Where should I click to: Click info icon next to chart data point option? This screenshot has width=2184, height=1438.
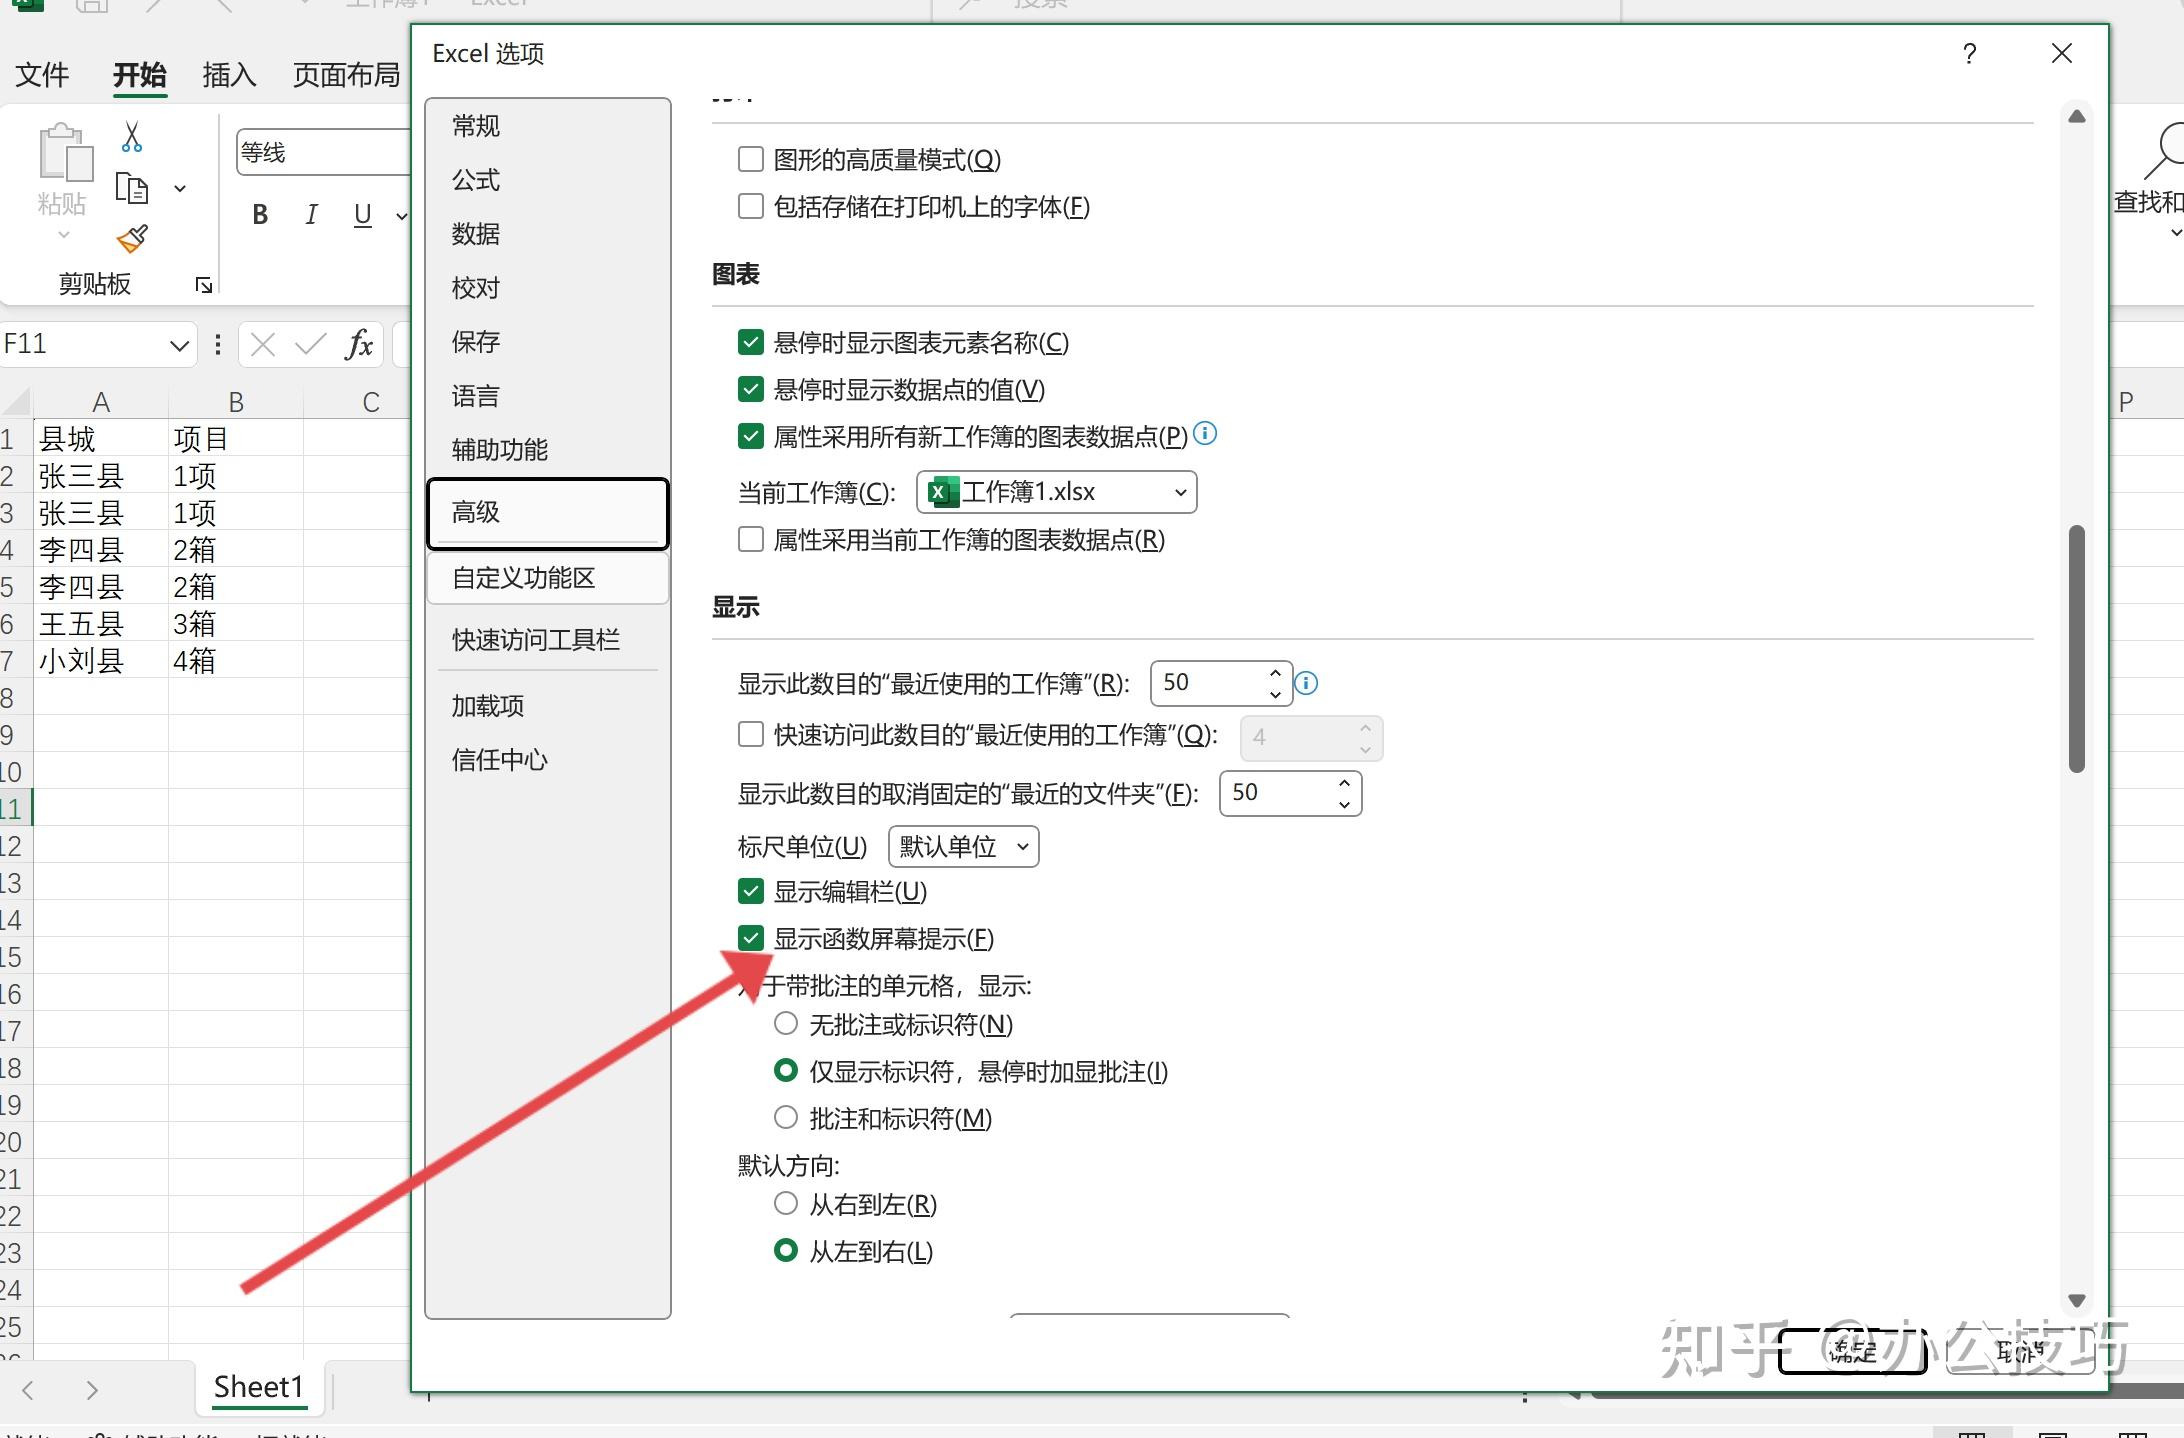coord(1206,433)
